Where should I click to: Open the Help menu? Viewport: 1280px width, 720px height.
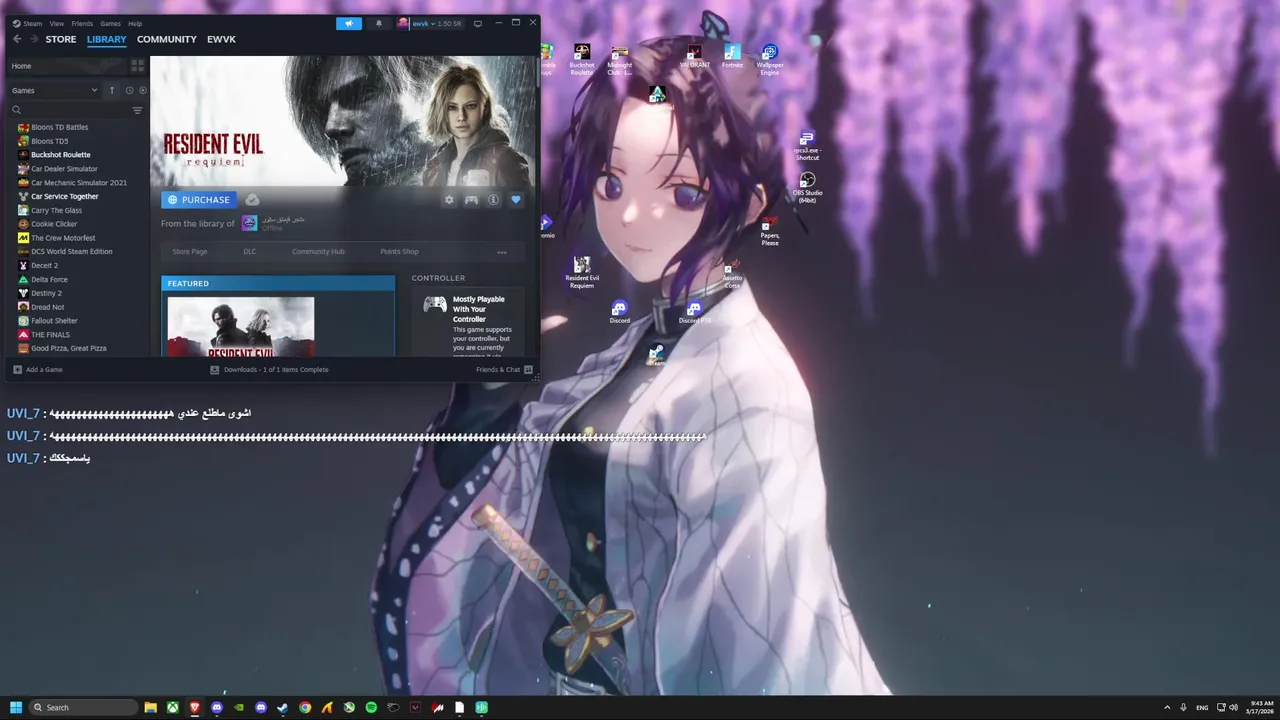point(135,23)
